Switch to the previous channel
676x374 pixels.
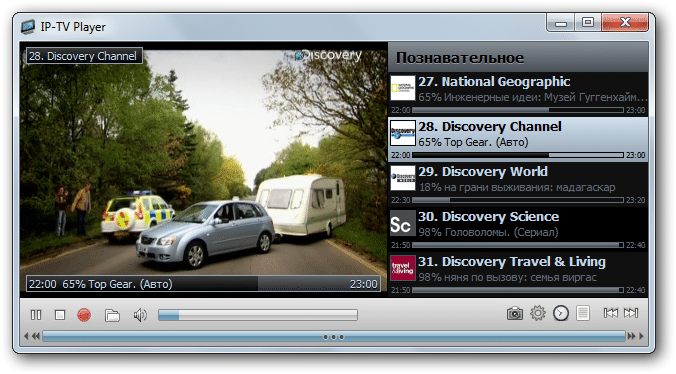[x=610, y=313]
